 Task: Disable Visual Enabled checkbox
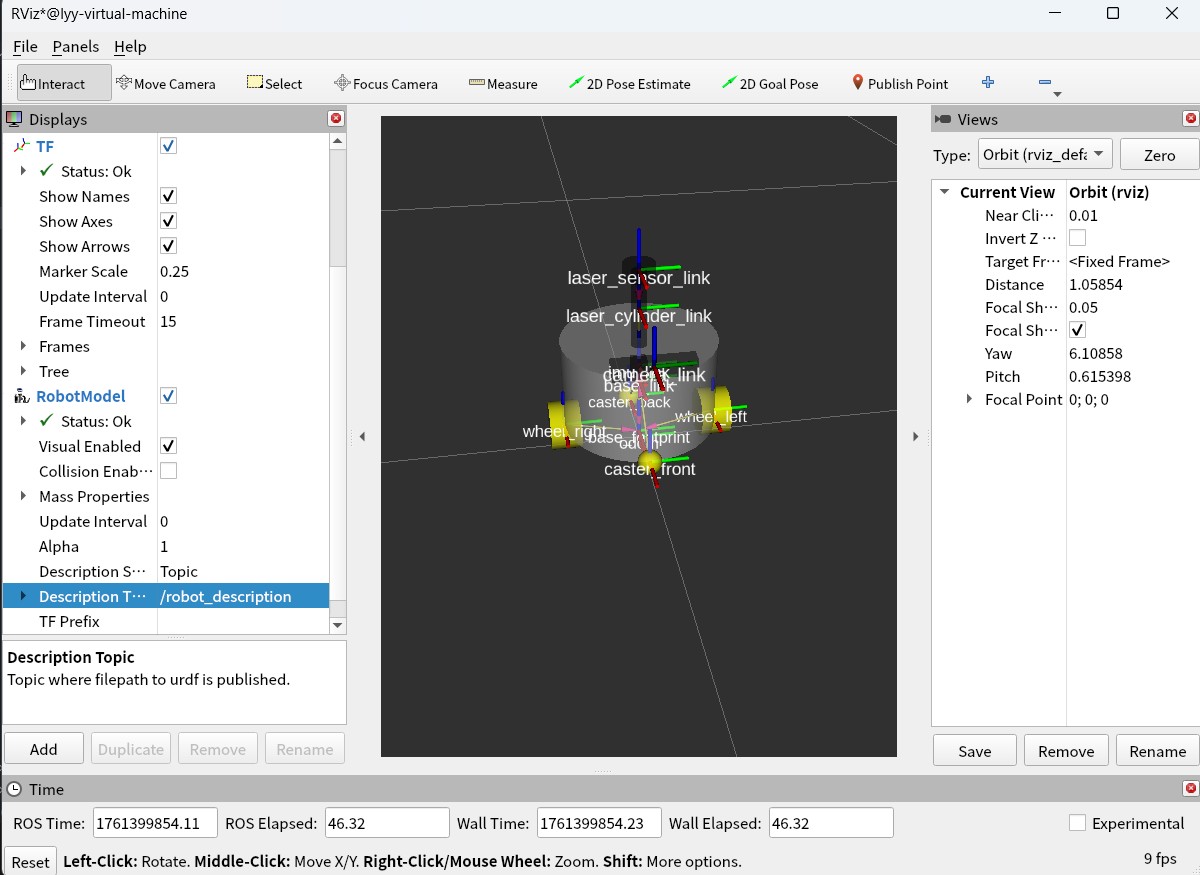[x=168, y=446]
